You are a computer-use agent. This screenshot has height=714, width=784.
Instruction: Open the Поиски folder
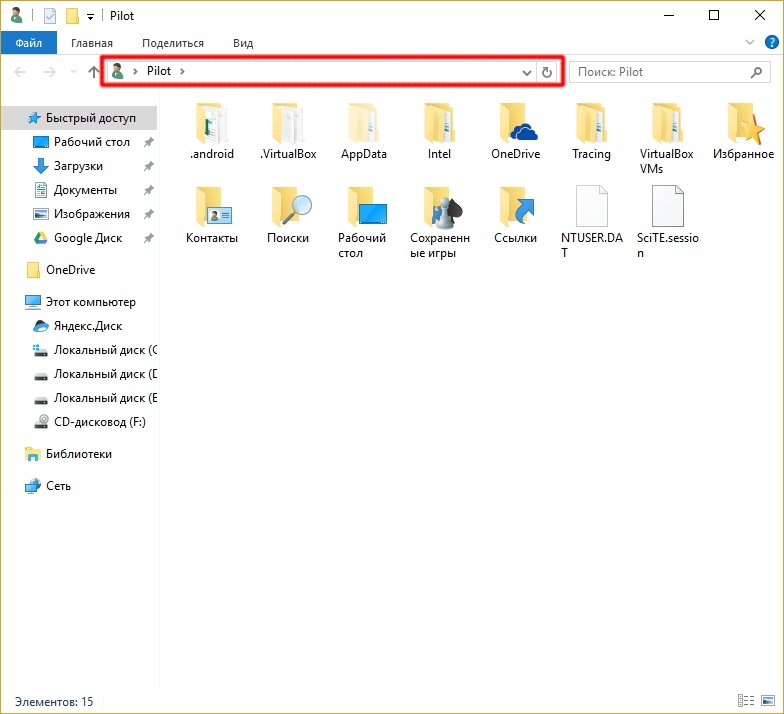[288, 215]
